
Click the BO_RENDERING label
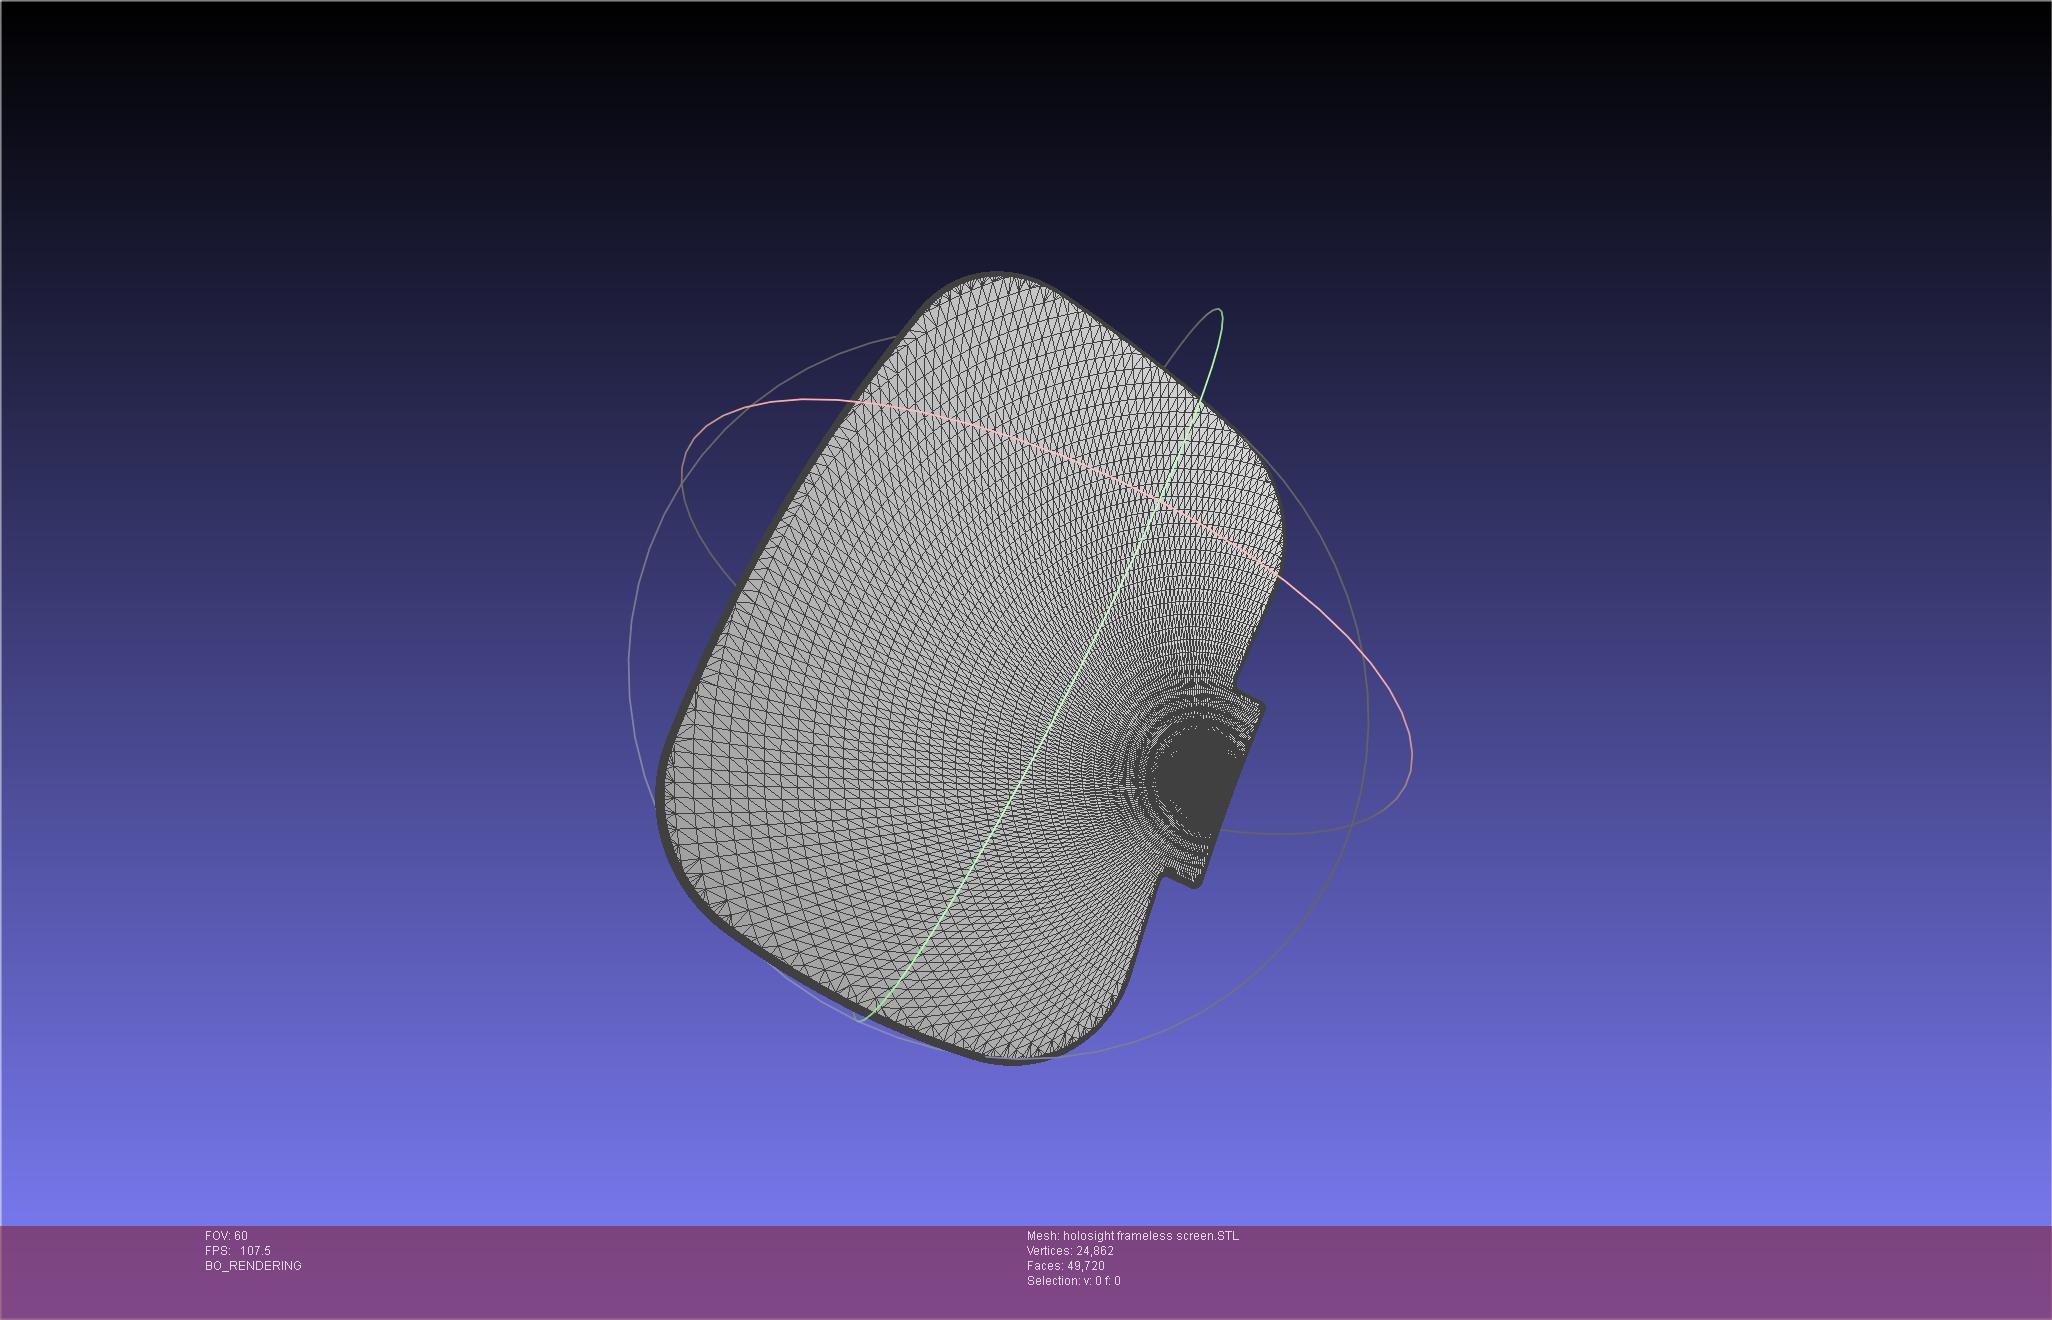pos(253,1266)
